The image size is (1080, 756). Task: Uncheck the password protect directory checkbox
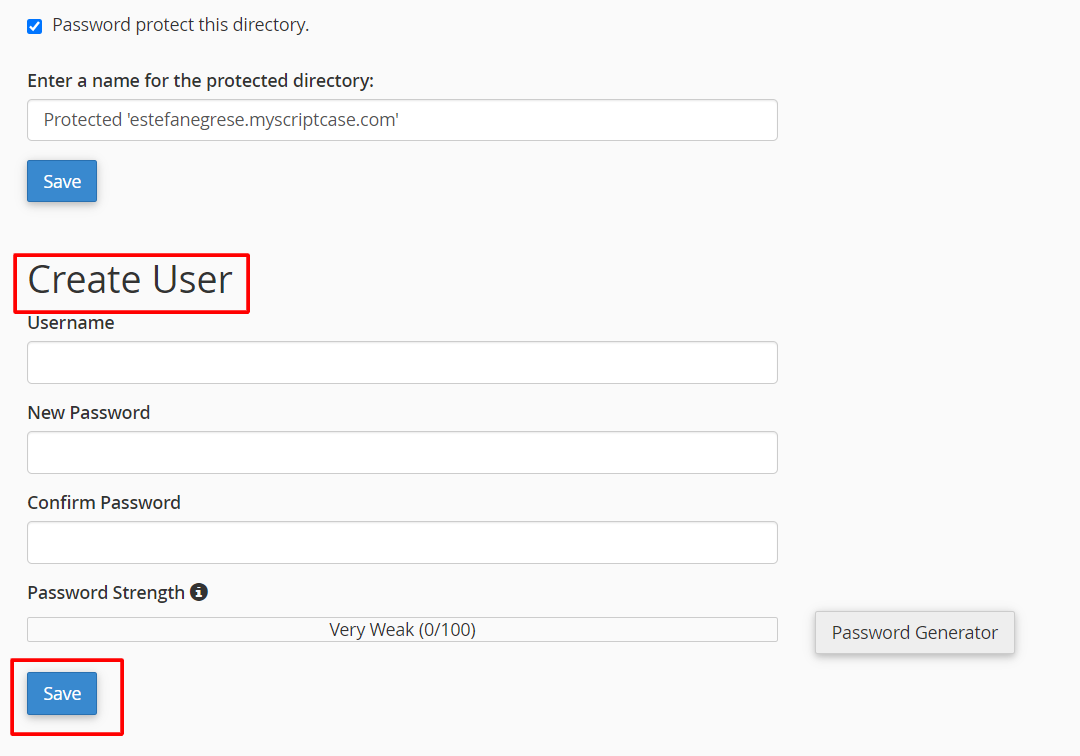coord(35,26)
